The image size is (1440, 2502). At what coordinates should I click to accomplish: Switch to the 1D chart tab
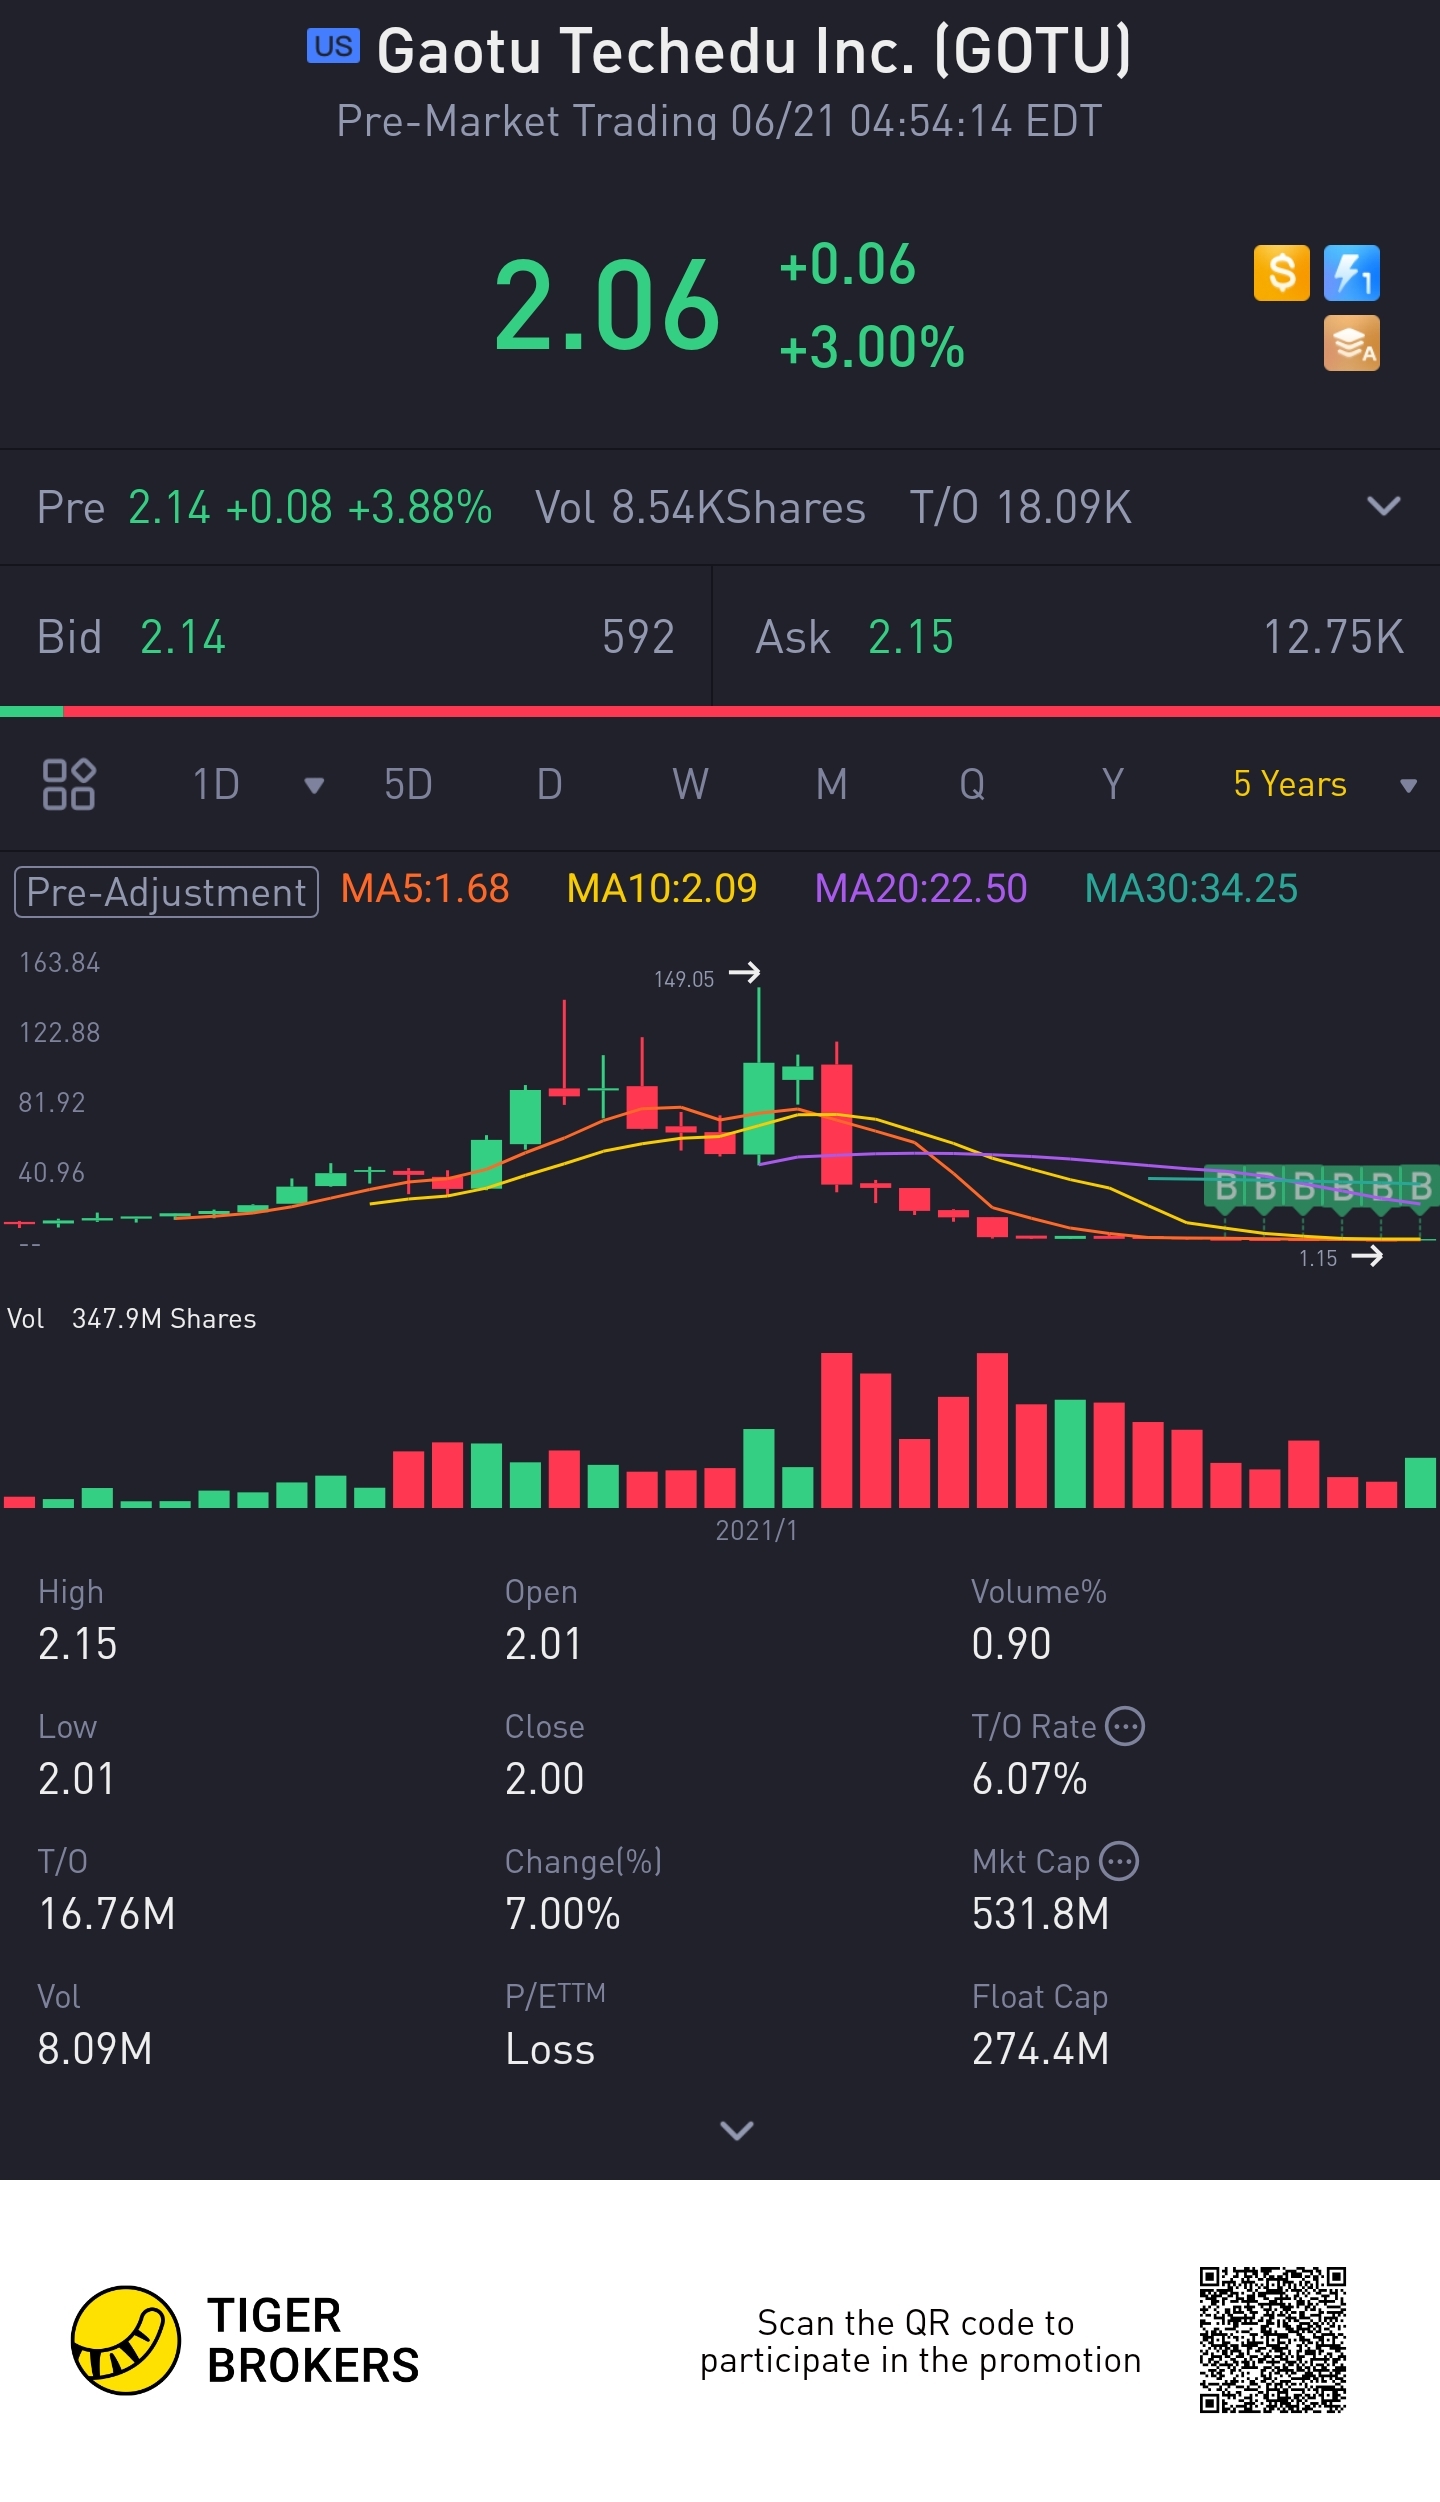[x=216, y=785]
